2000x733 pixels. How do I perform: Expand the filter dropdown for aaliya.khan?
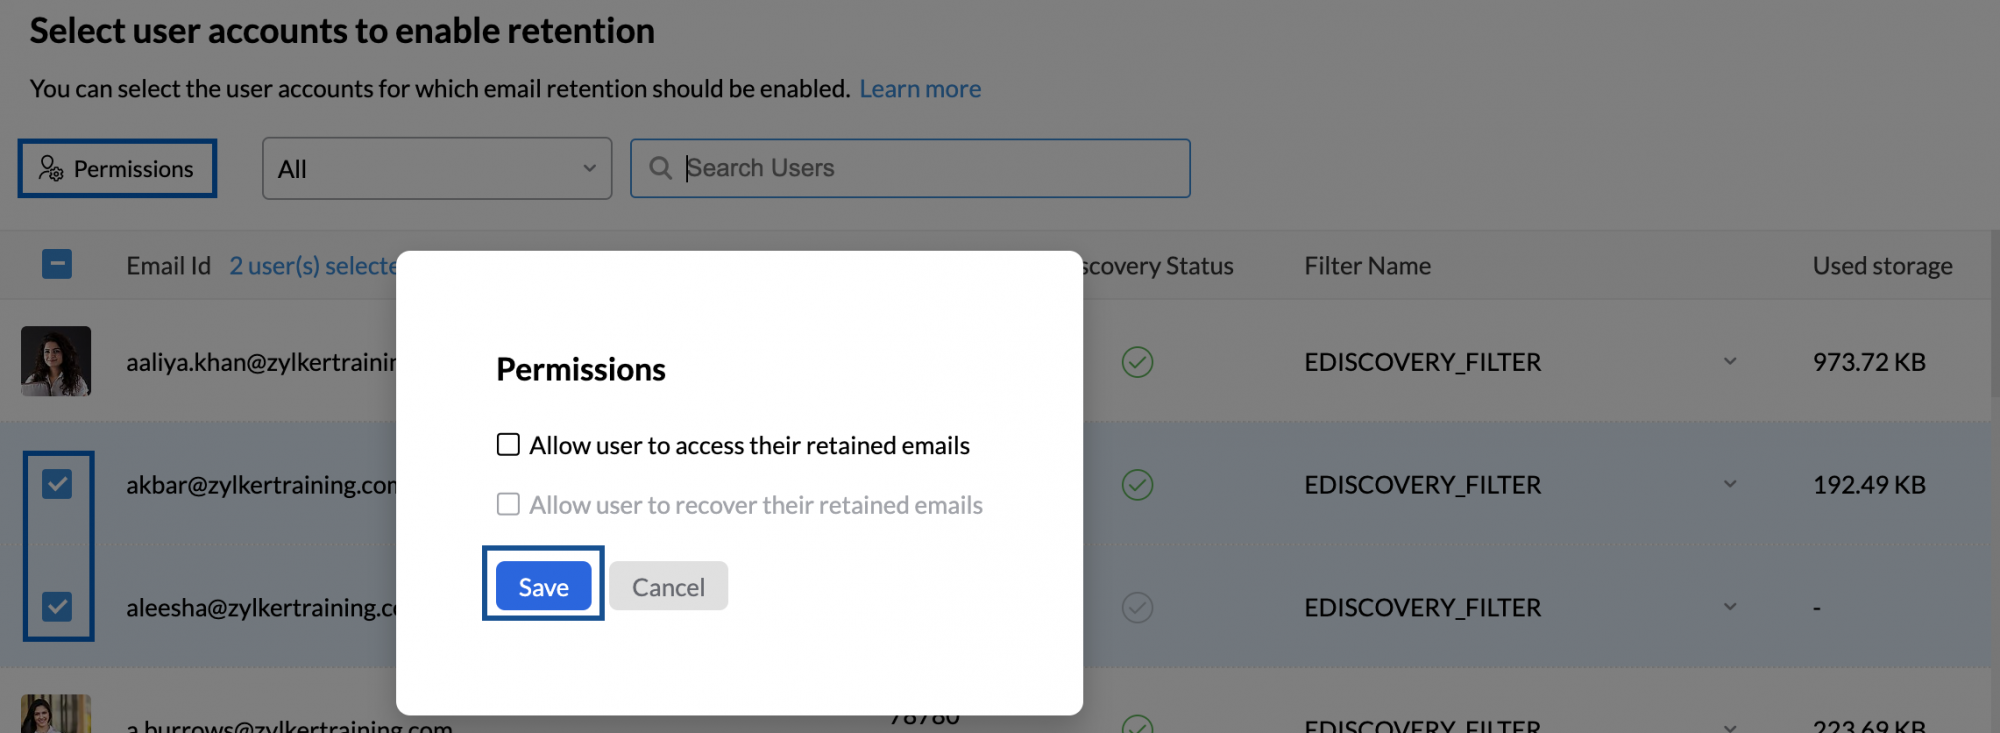coord(1729,362)
